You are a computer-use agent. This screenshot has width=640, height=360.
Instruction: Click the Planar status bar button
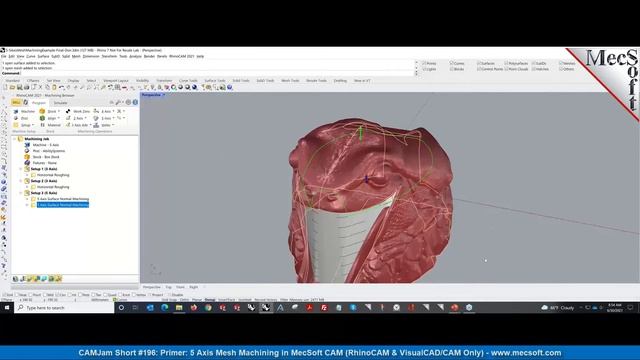point(197,300)
